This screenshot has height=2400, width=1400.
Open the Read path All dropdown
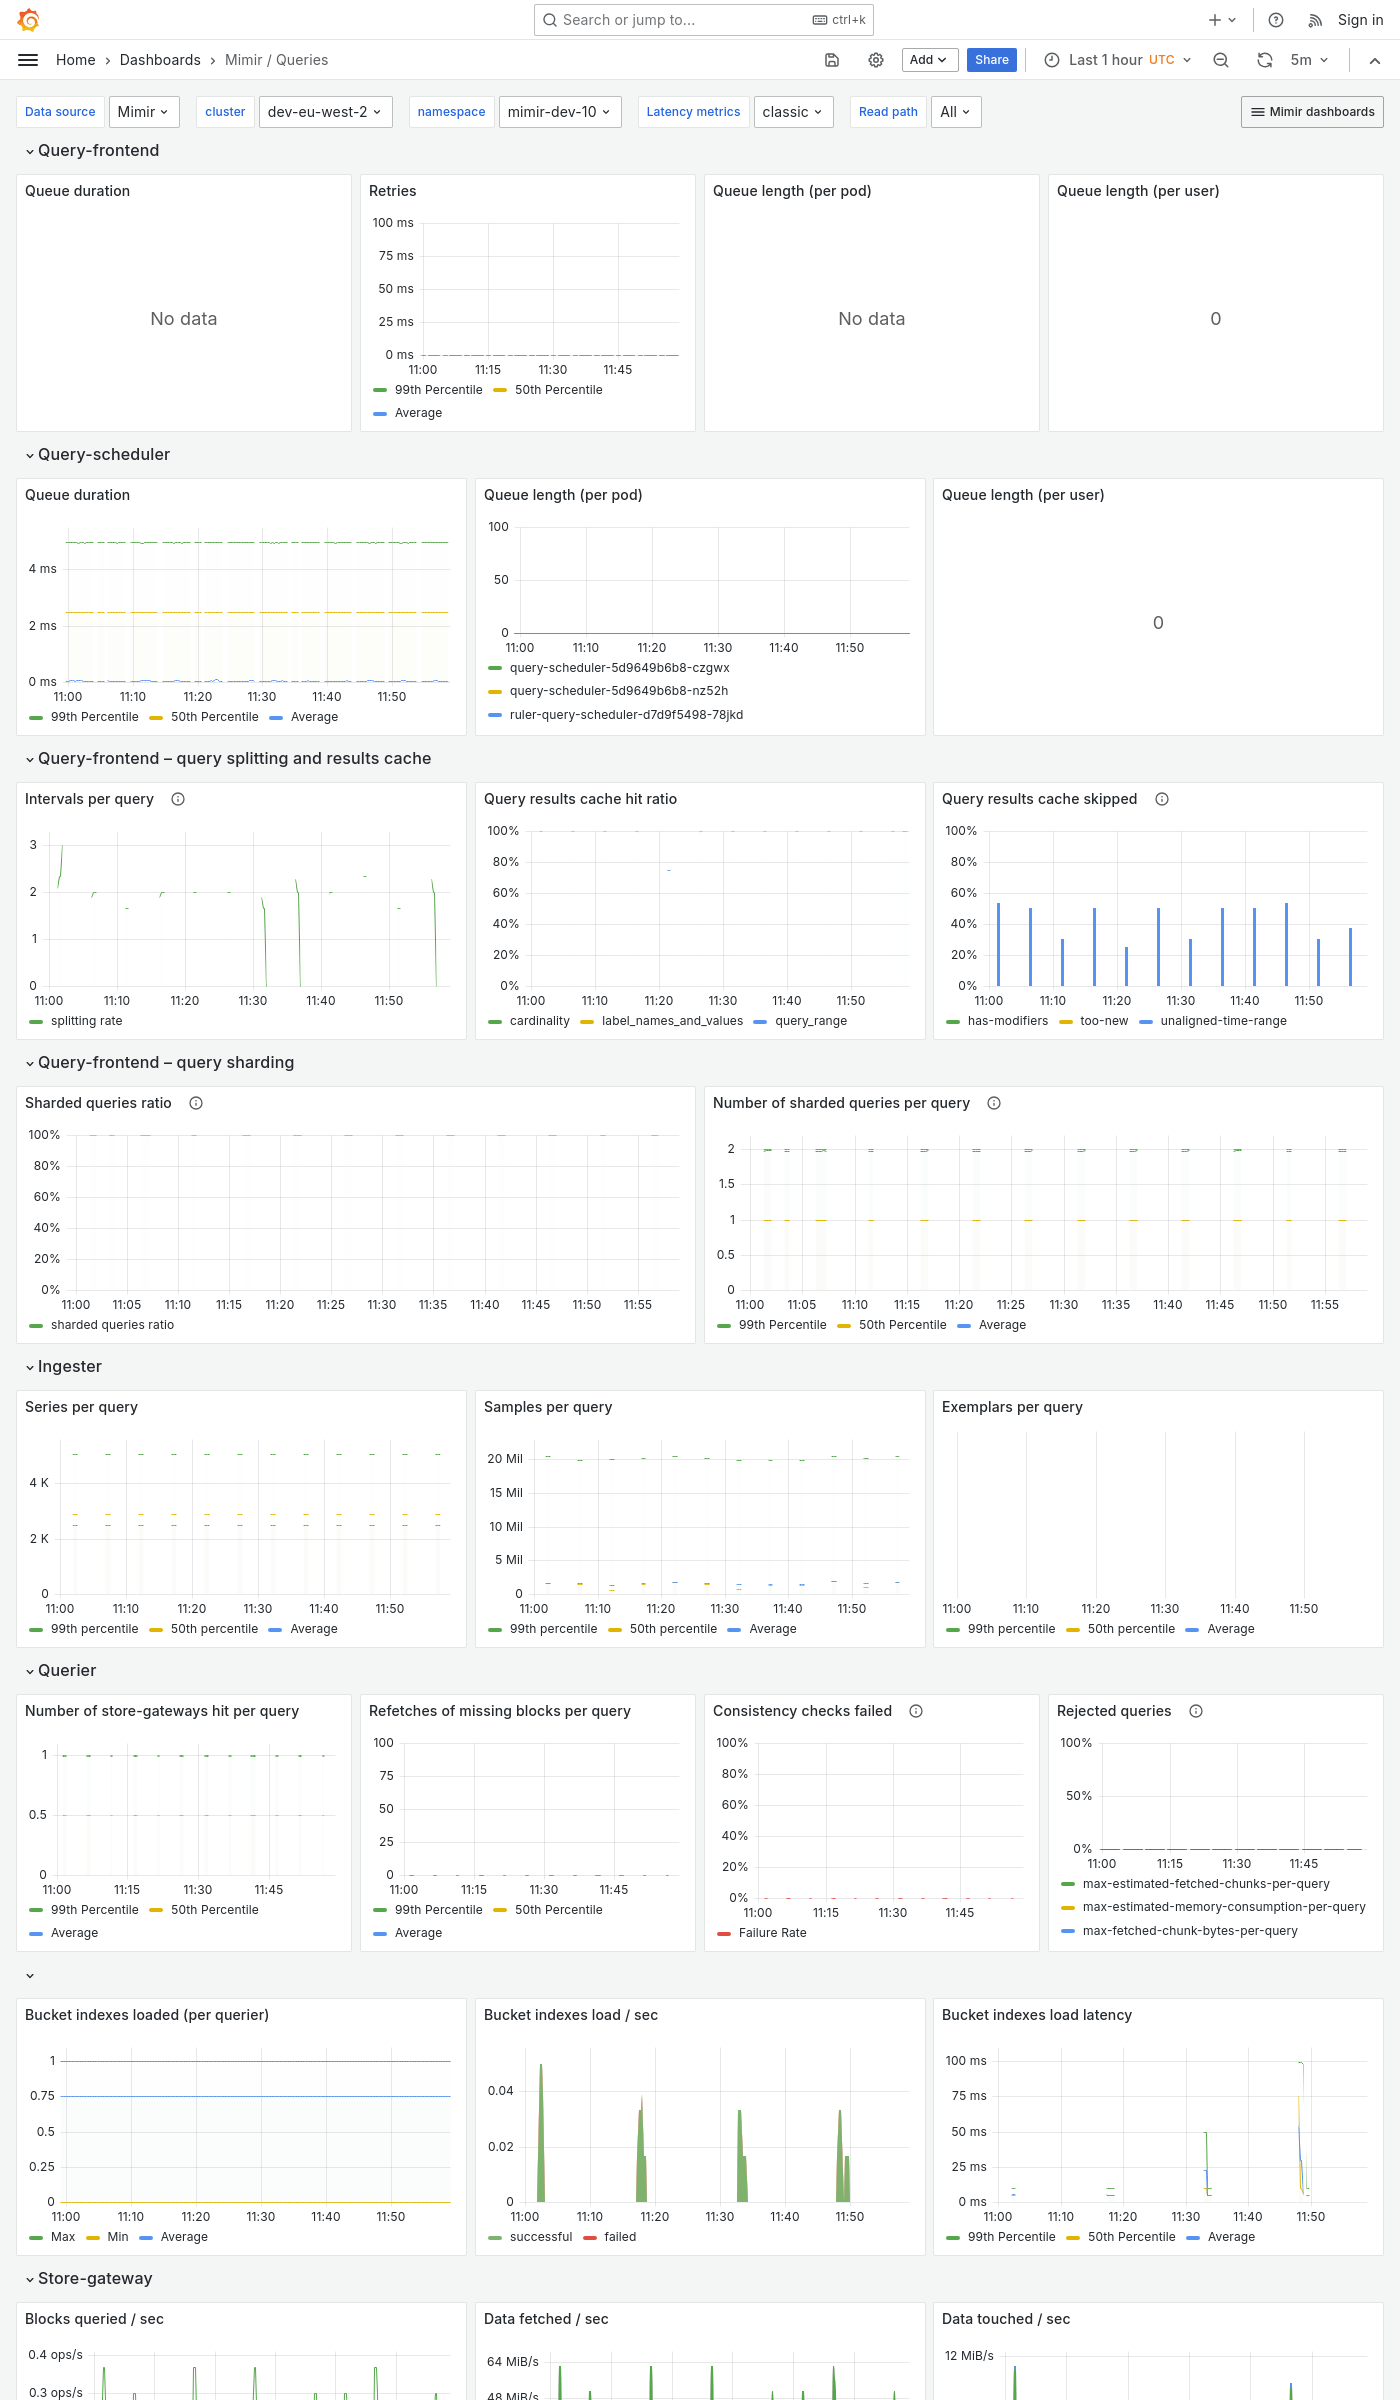coord(956,112)
